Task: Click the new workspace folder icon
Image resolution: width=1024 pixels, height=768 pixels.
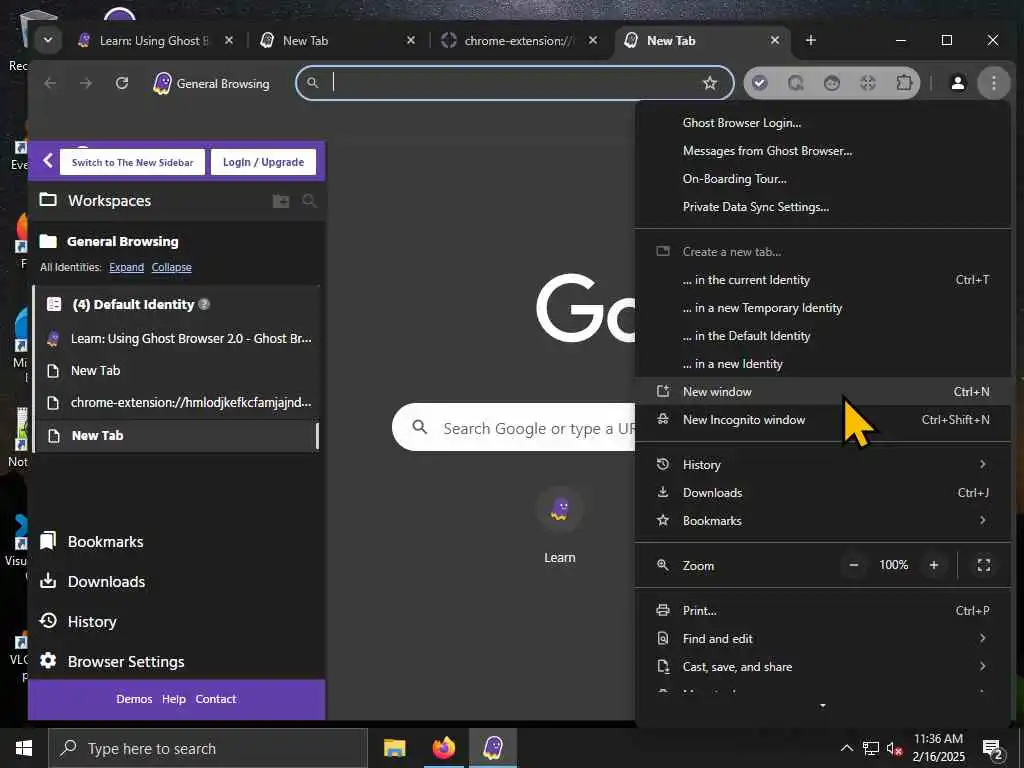Action: click(x=281, y=200)
